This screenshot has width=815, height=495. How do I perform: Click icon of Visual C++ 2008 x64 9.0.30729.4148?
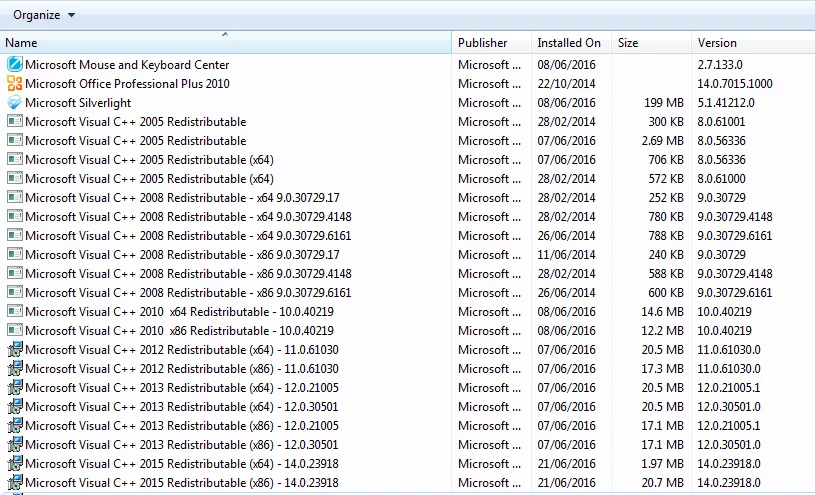15,216
